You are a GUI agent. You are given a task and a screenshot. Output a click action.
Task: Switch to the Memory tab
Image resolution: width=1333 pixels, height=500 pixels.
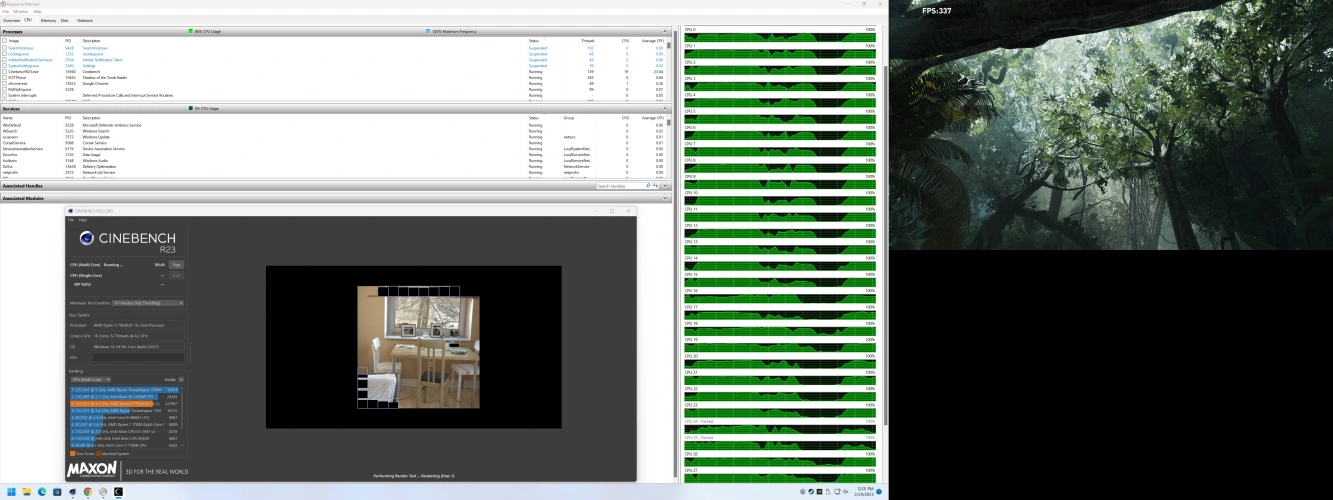coord(48,20)
